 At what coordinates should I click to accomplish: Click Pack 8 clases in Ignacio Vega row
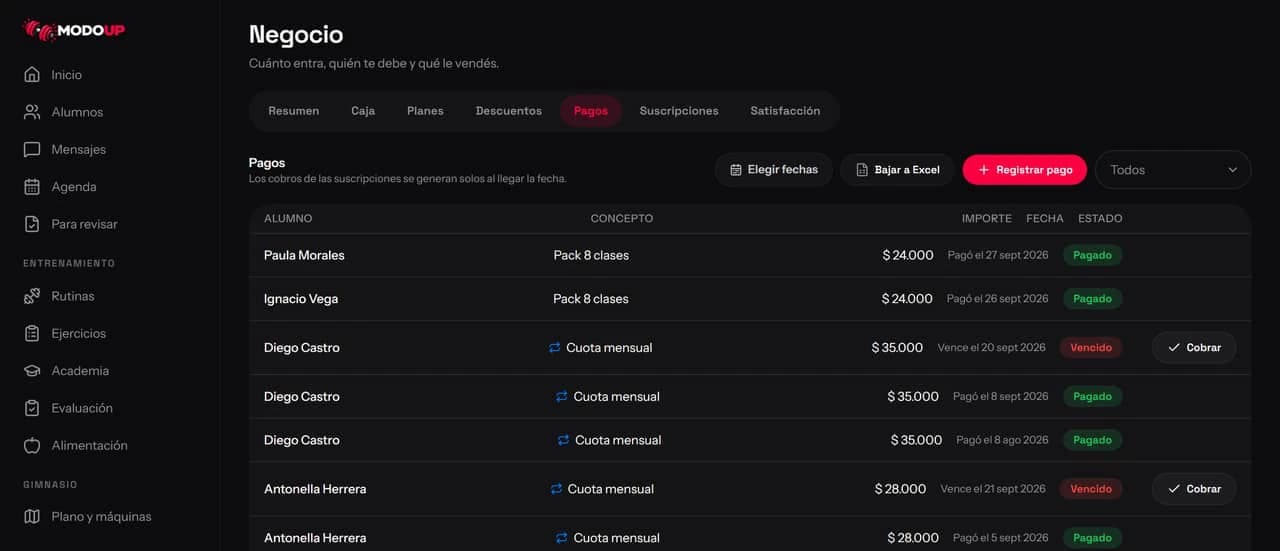click(x=591, y=299)
